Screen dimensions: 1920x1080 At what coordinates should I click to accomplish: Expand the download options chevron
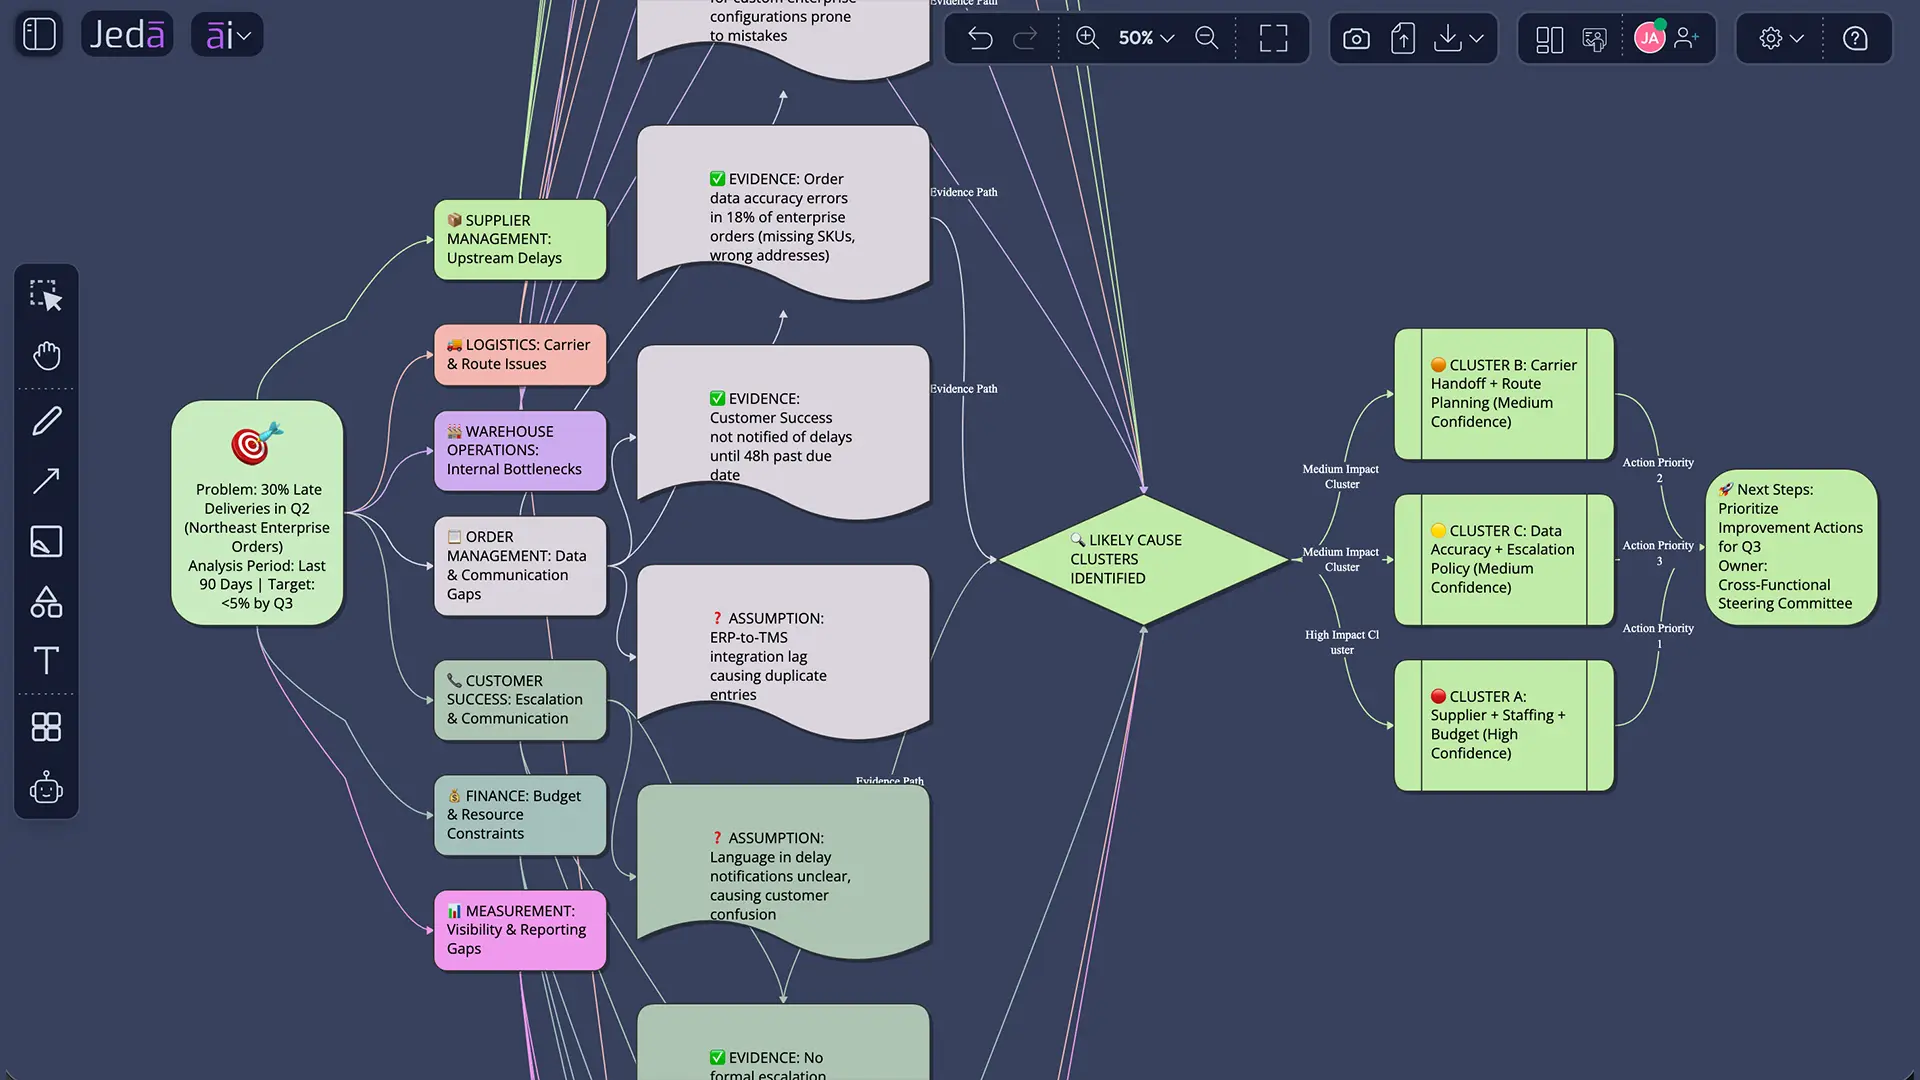(x=1477, y=38)
